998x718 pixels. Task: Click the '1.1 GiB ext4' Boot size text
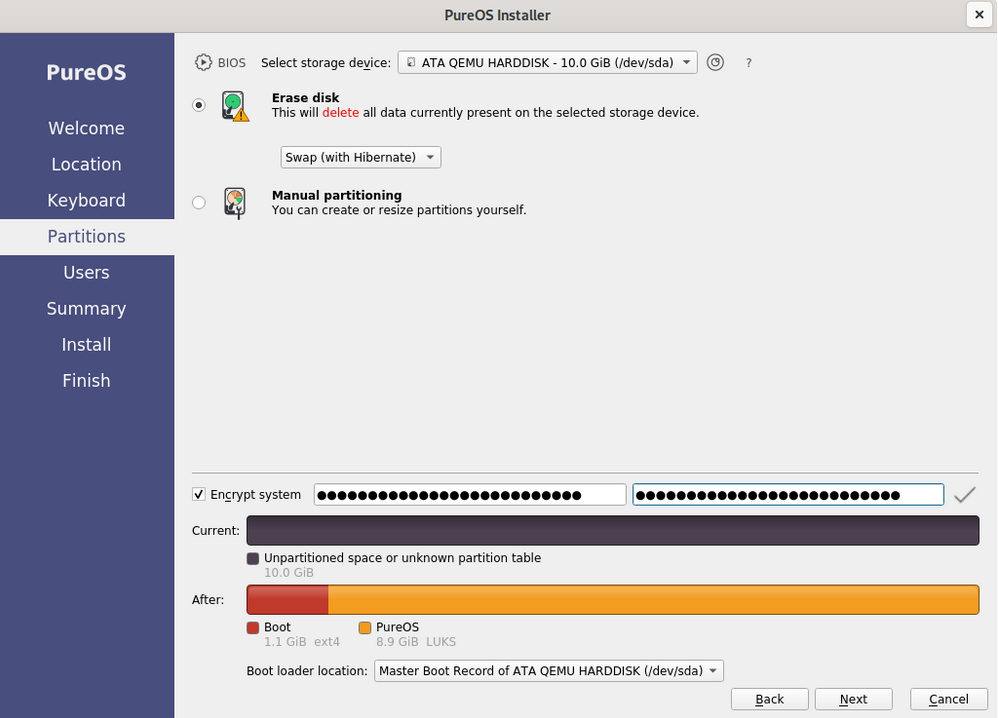coord(302,642)
